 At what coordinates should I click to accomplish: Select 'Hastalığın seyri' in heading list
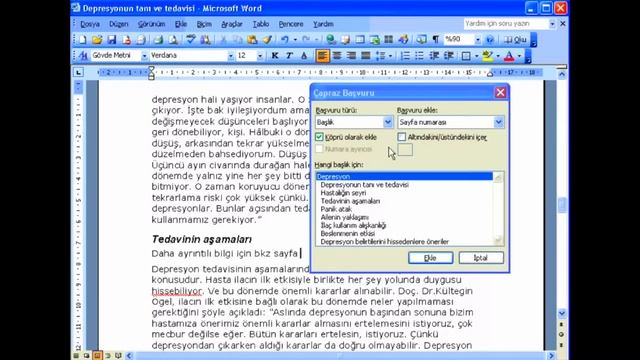pos(343,193)
